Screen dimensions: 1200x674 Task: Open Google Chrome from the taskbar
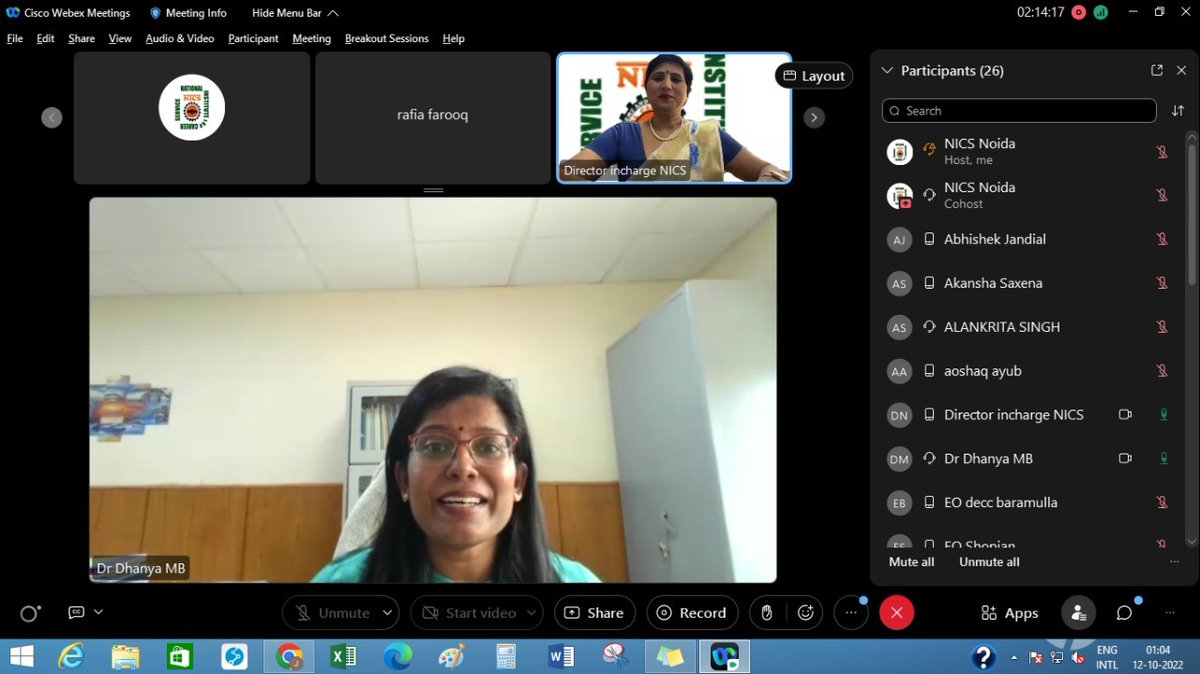[x=290, y=657]
